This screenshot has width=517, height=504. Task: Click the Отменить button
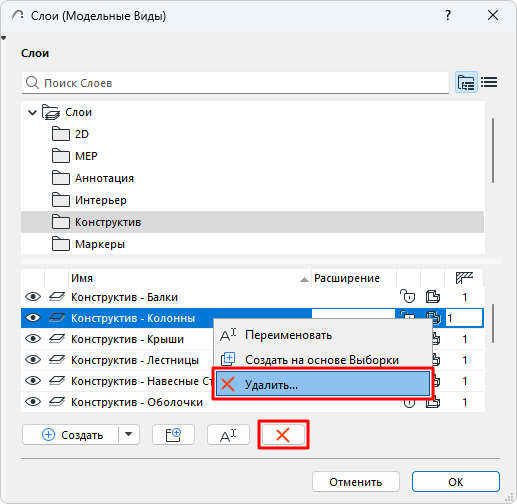pos(356,482)
